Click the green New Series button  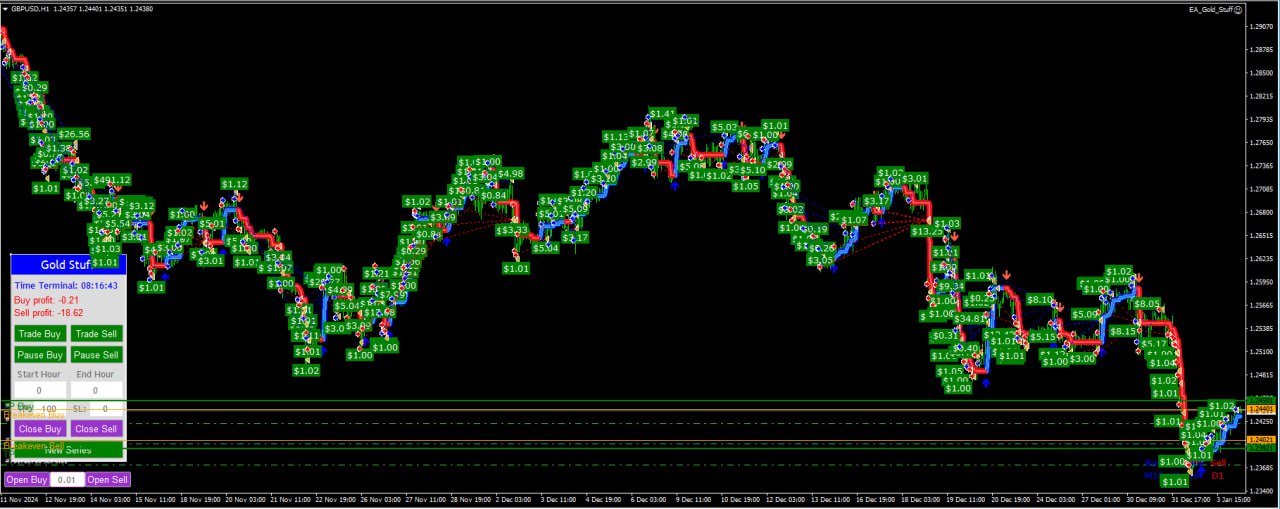[68, 450]
